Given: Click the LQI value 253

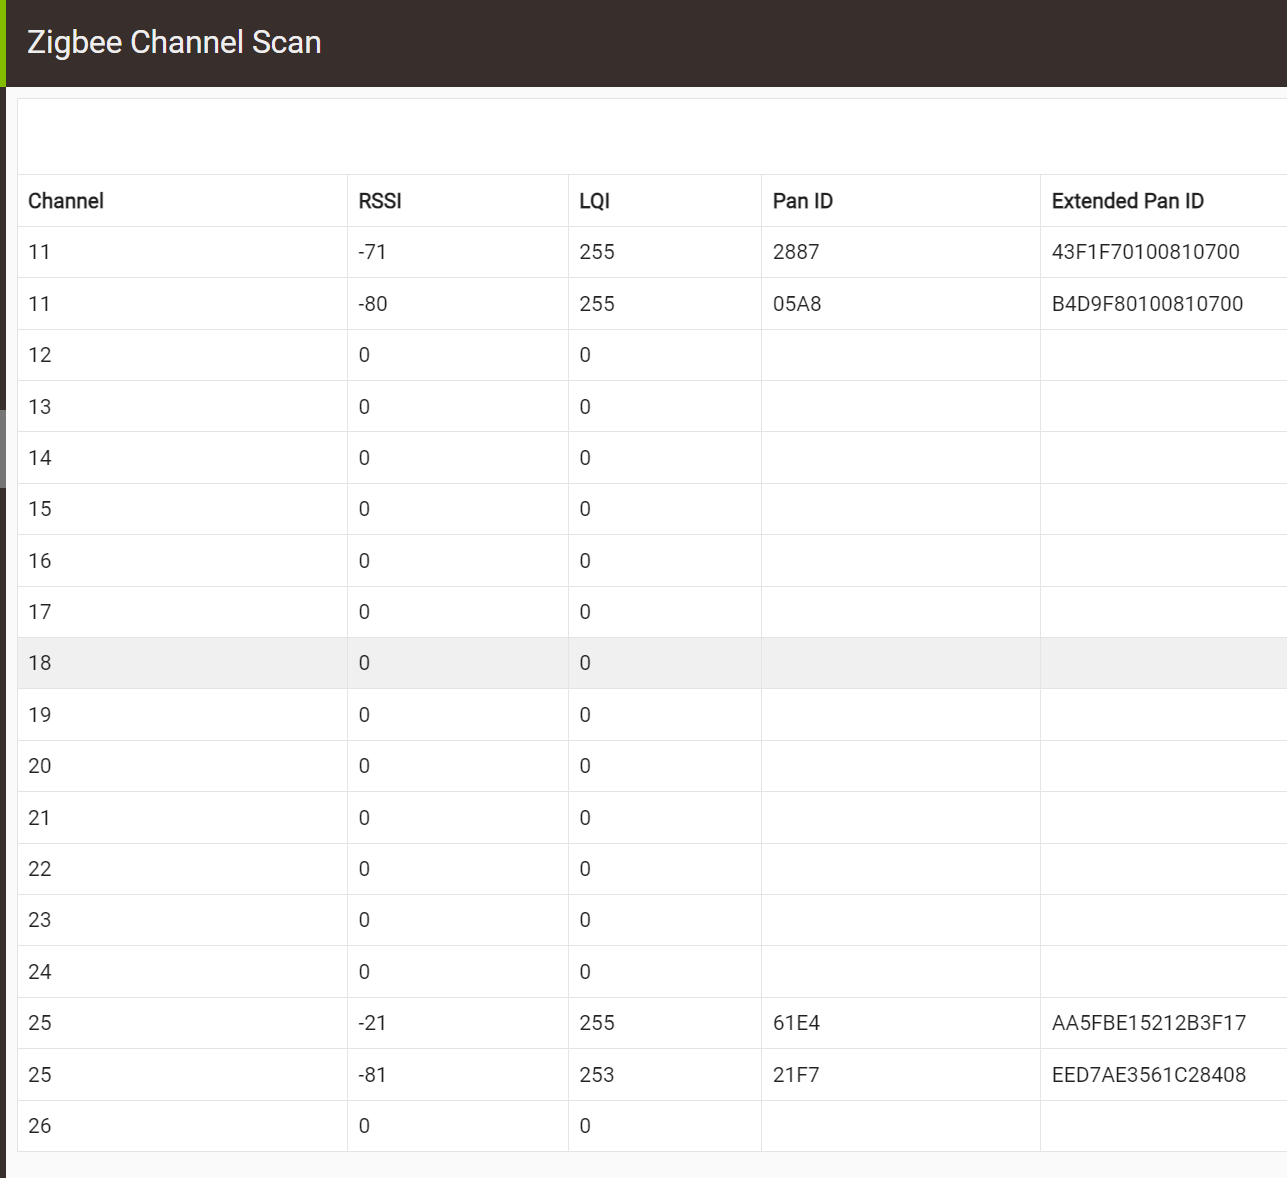Looking at the screenshot, I should click(597, 1075).
